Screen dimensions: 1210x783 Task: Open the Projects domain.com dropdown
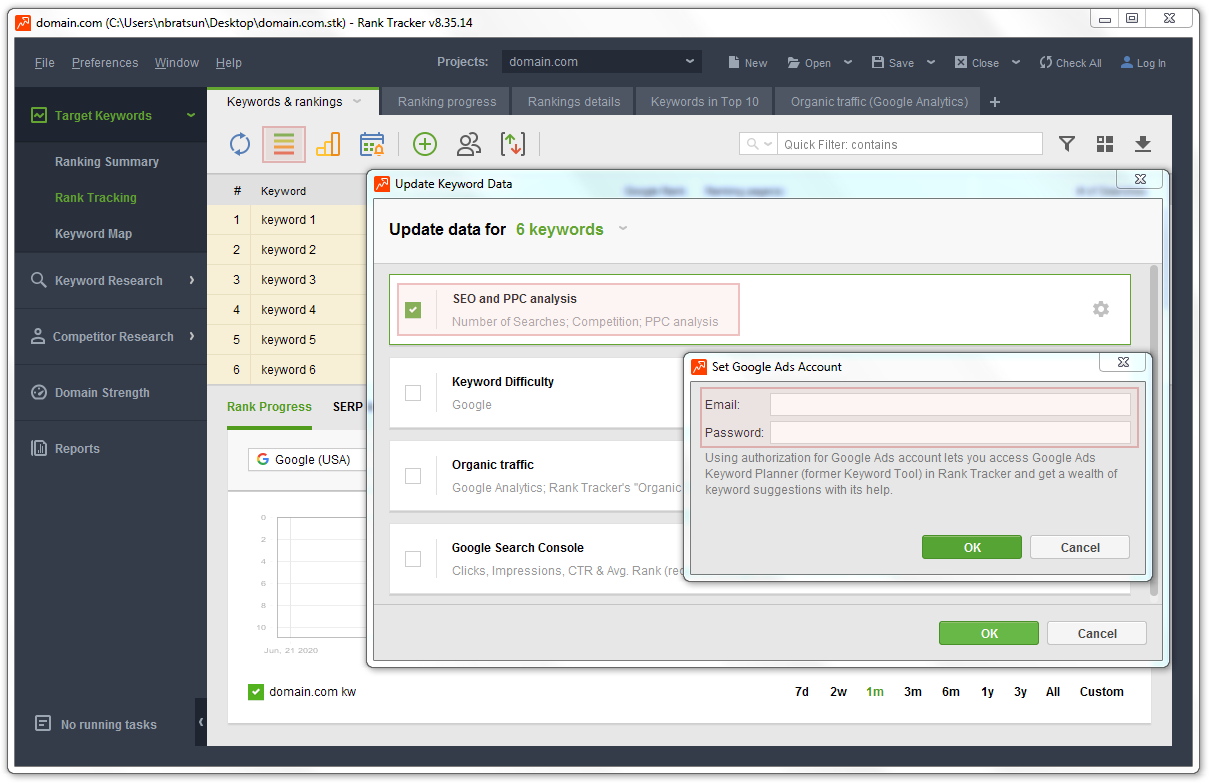click(x=601, y=62)
